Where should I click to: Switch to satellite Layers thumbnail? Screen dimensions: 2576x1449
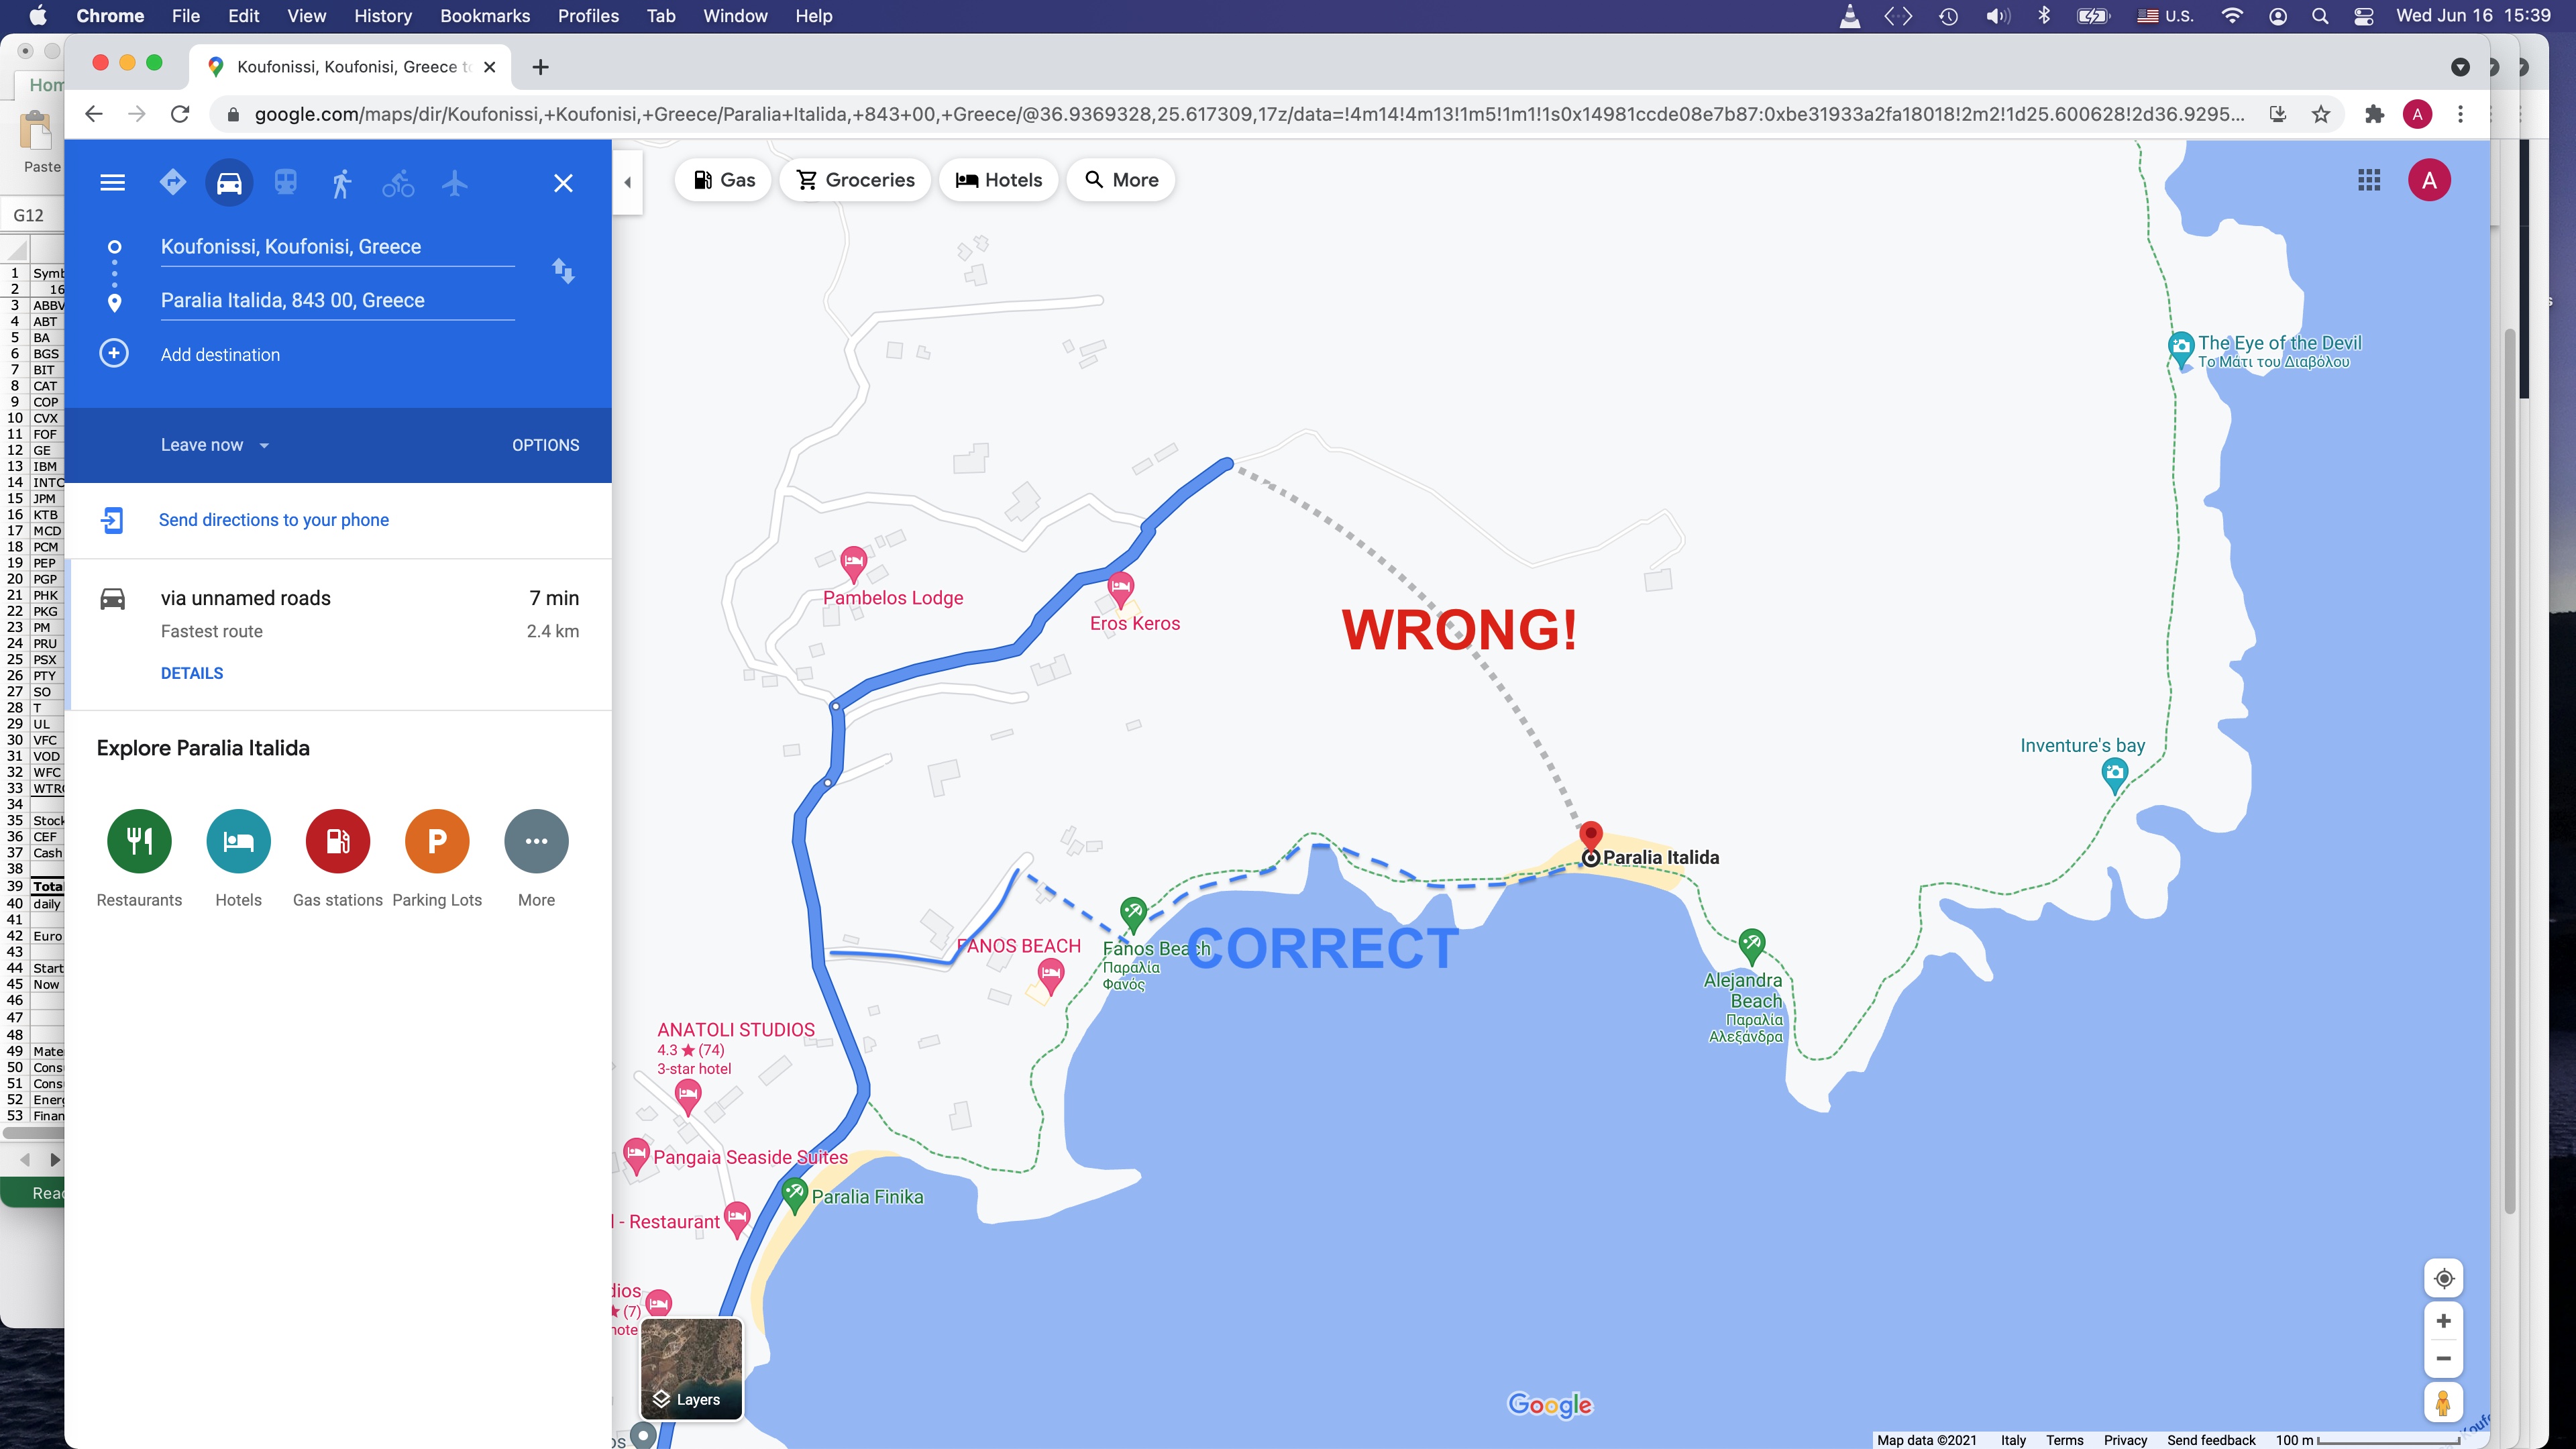tap(691, 1368)
